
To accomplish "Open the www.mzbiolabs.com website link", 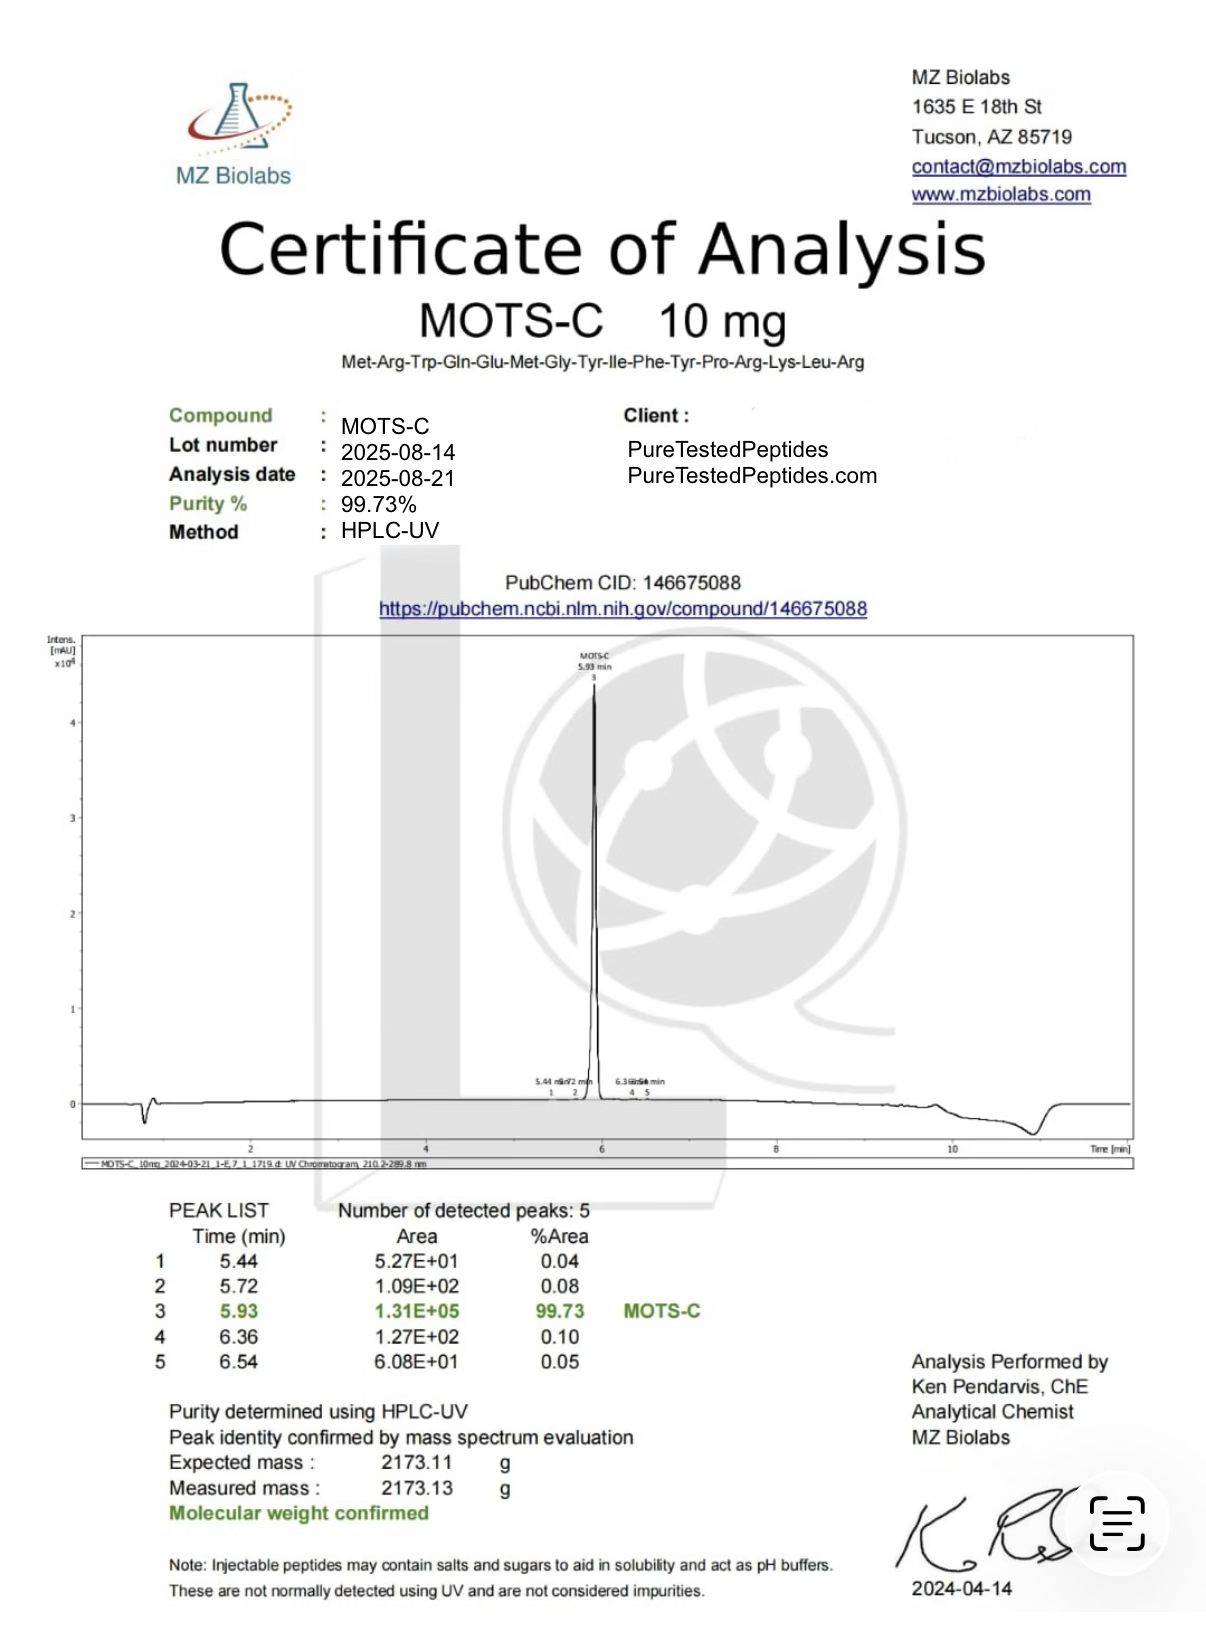I will (x=1000, y=194).
